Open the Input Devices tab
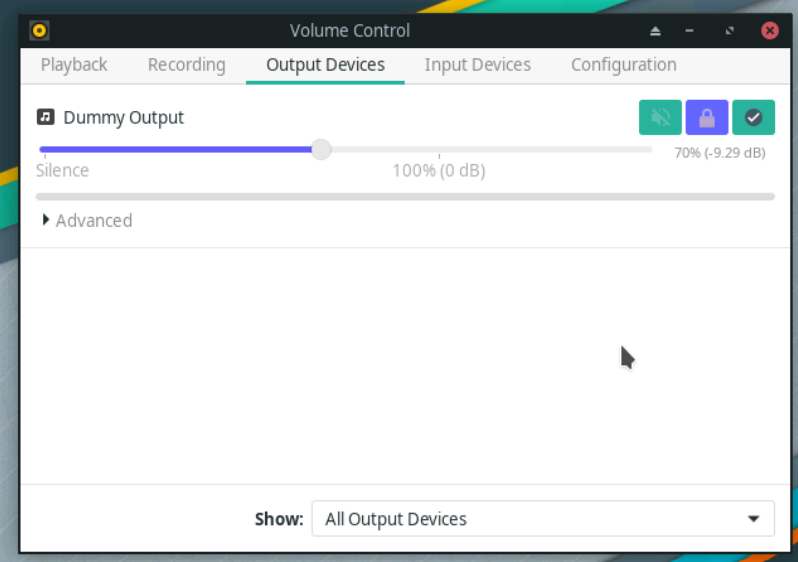798x562 pixels. coord(477,65)
